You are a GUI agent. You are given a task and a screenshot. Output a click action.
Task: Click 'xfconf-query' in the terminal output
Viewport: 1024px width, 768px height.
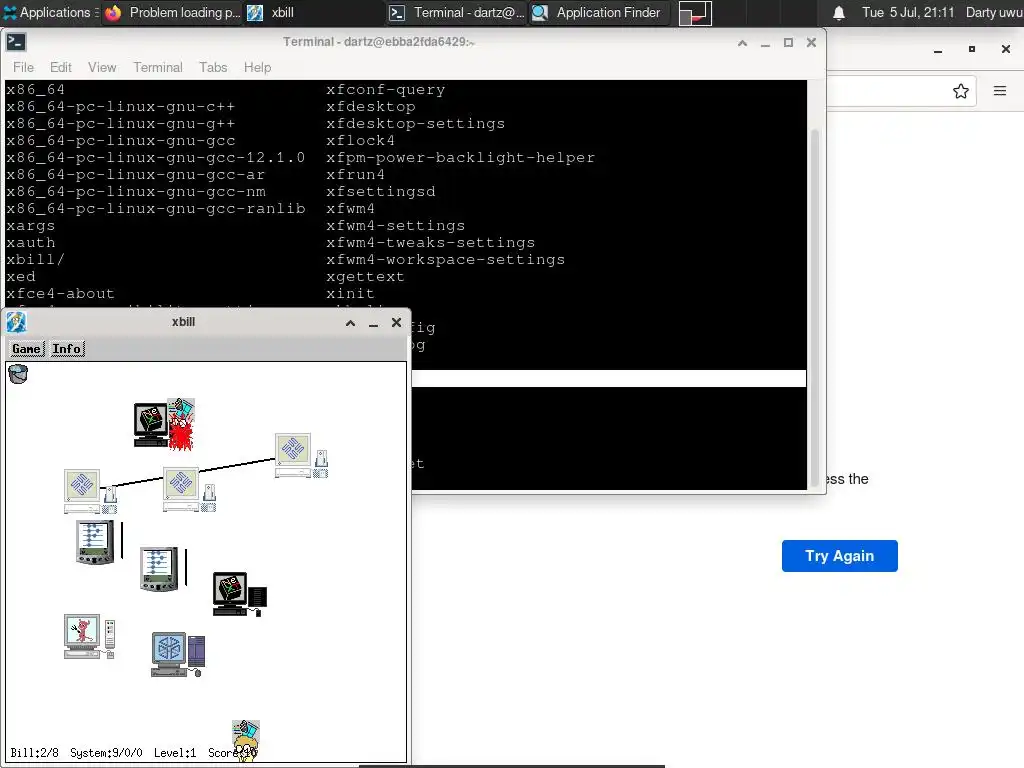pos(385,89)
